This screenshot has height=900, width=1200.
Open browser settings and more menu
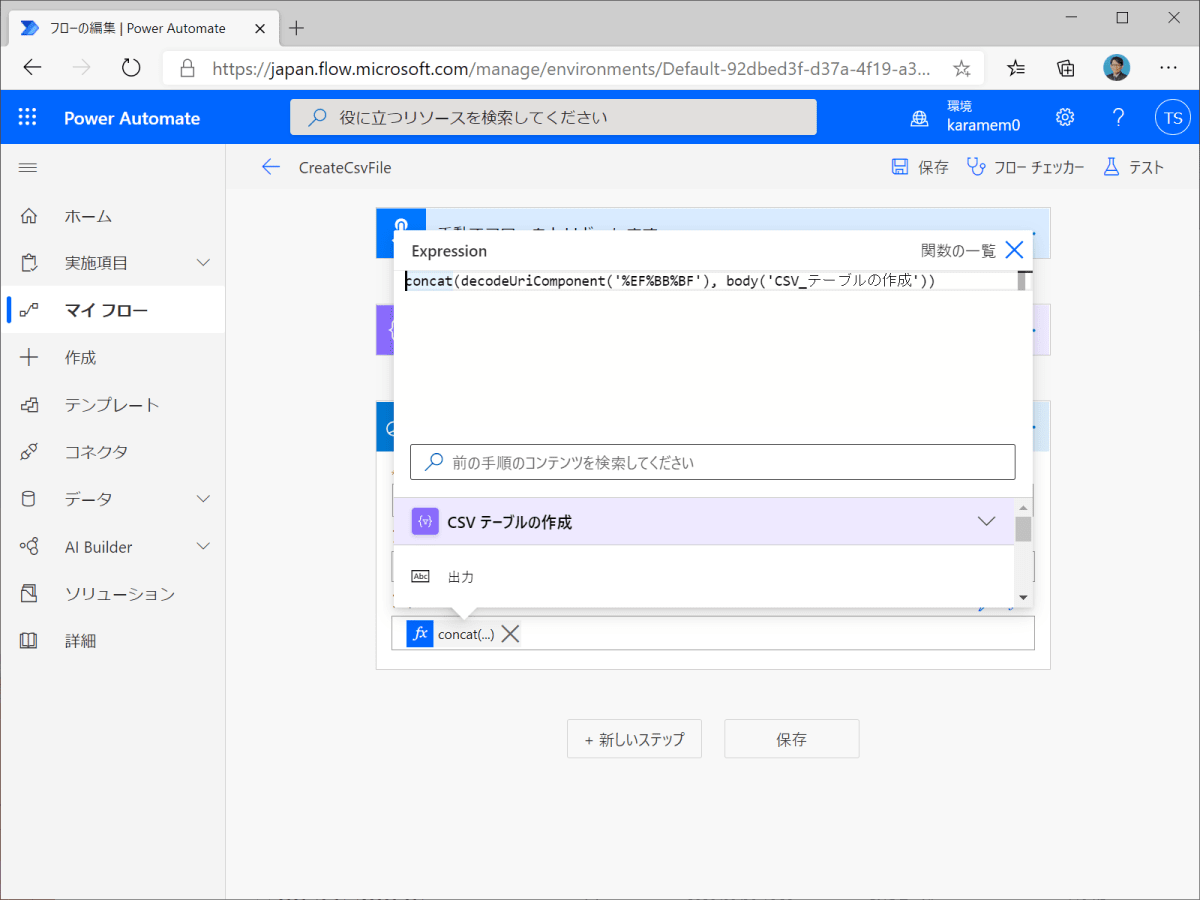pos(1168,68)
